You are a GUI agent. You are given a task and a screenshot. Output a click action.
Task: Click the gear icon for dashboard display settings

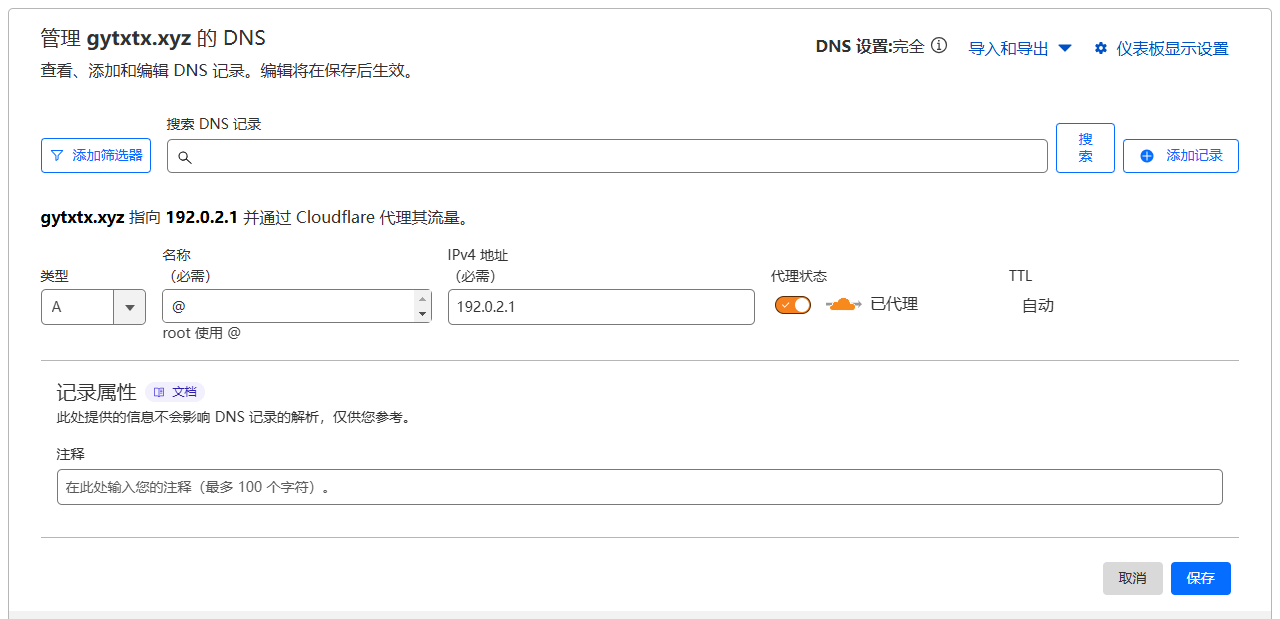pyautogui.click(x=1101, y=48)
